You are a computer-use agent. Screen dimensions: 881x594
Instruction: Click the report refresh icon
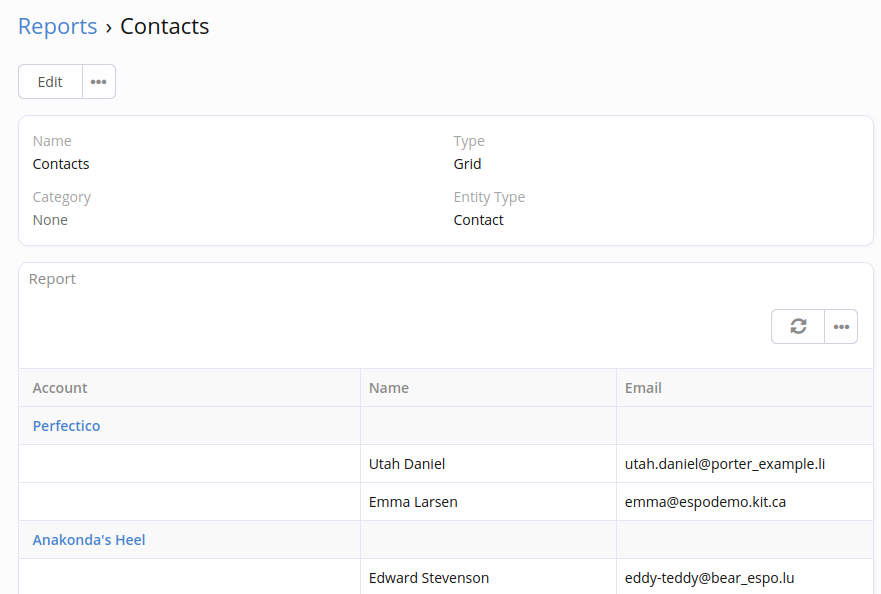click(x=798, y=327)
